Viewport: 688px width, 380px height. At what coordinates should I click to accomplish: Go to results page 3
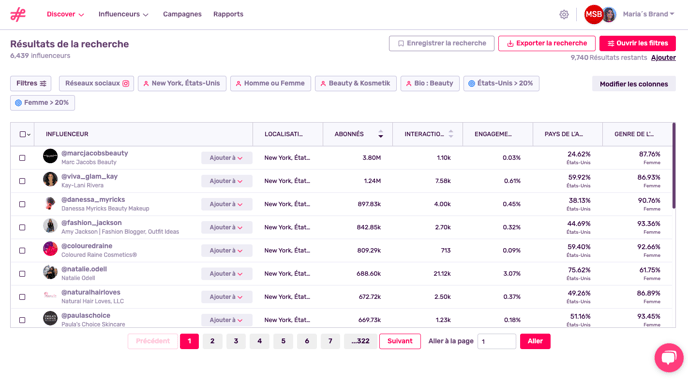point(236,341)
